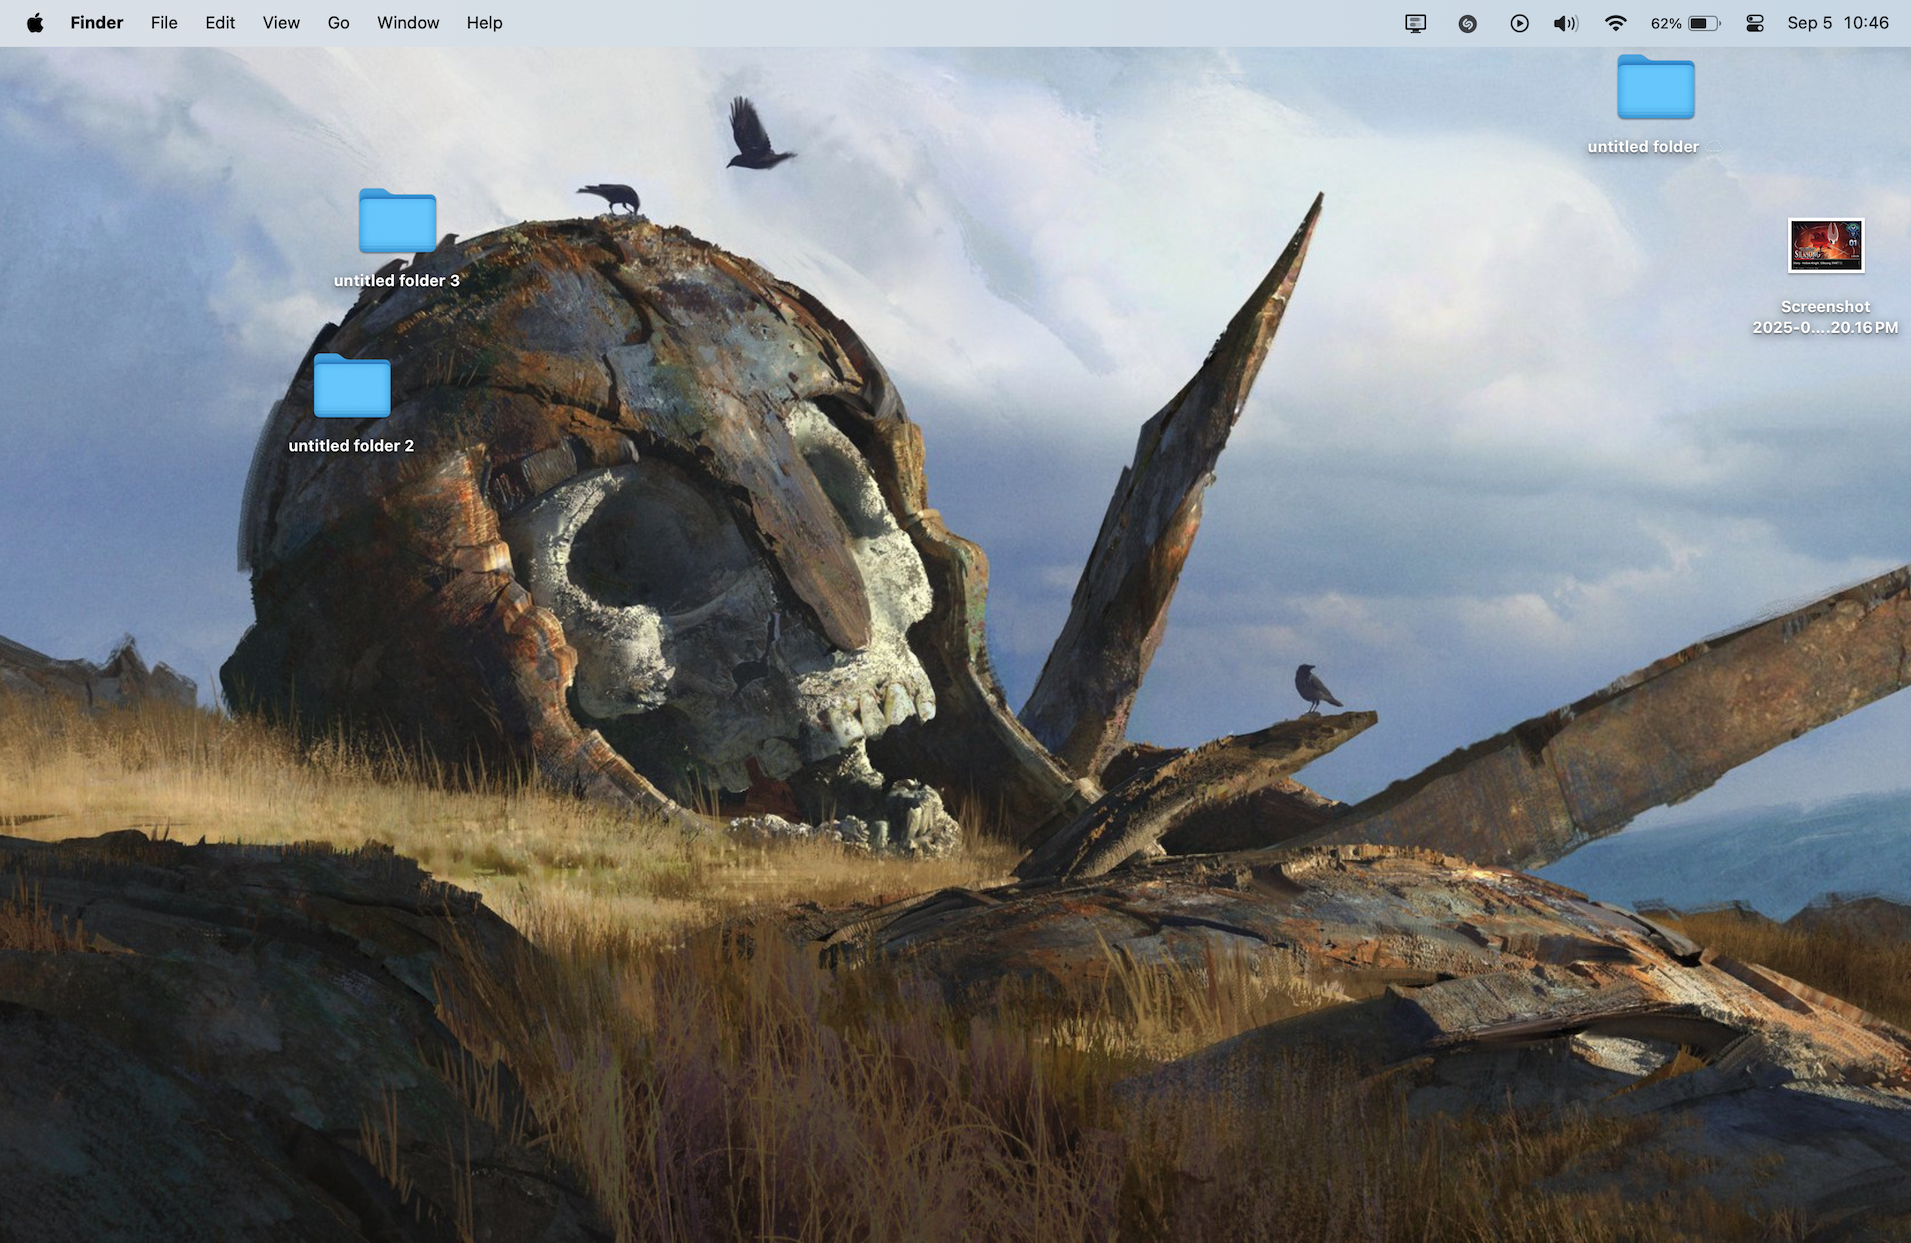The height and width of the screenshot is (1243, 1911).
Task: Select the "untitled folder 2" icon
Action: [x=352, y=386]
